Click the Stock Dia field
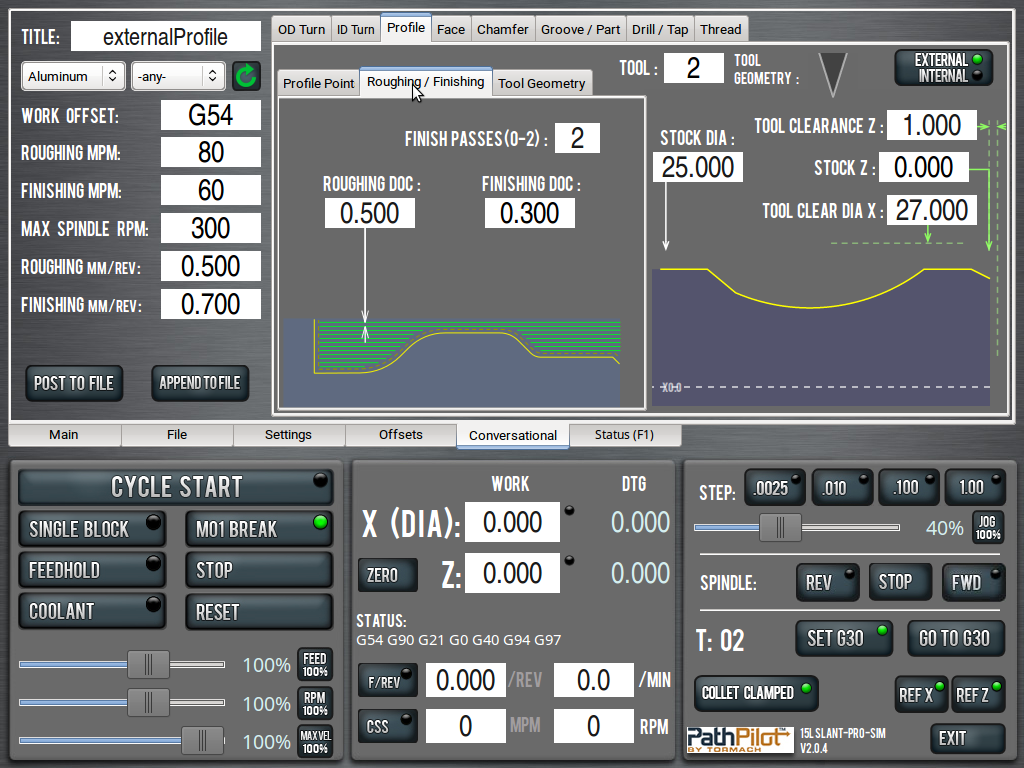Image resolution: width=1024 pixels, height=768 pixels. [x=697, y=167]
